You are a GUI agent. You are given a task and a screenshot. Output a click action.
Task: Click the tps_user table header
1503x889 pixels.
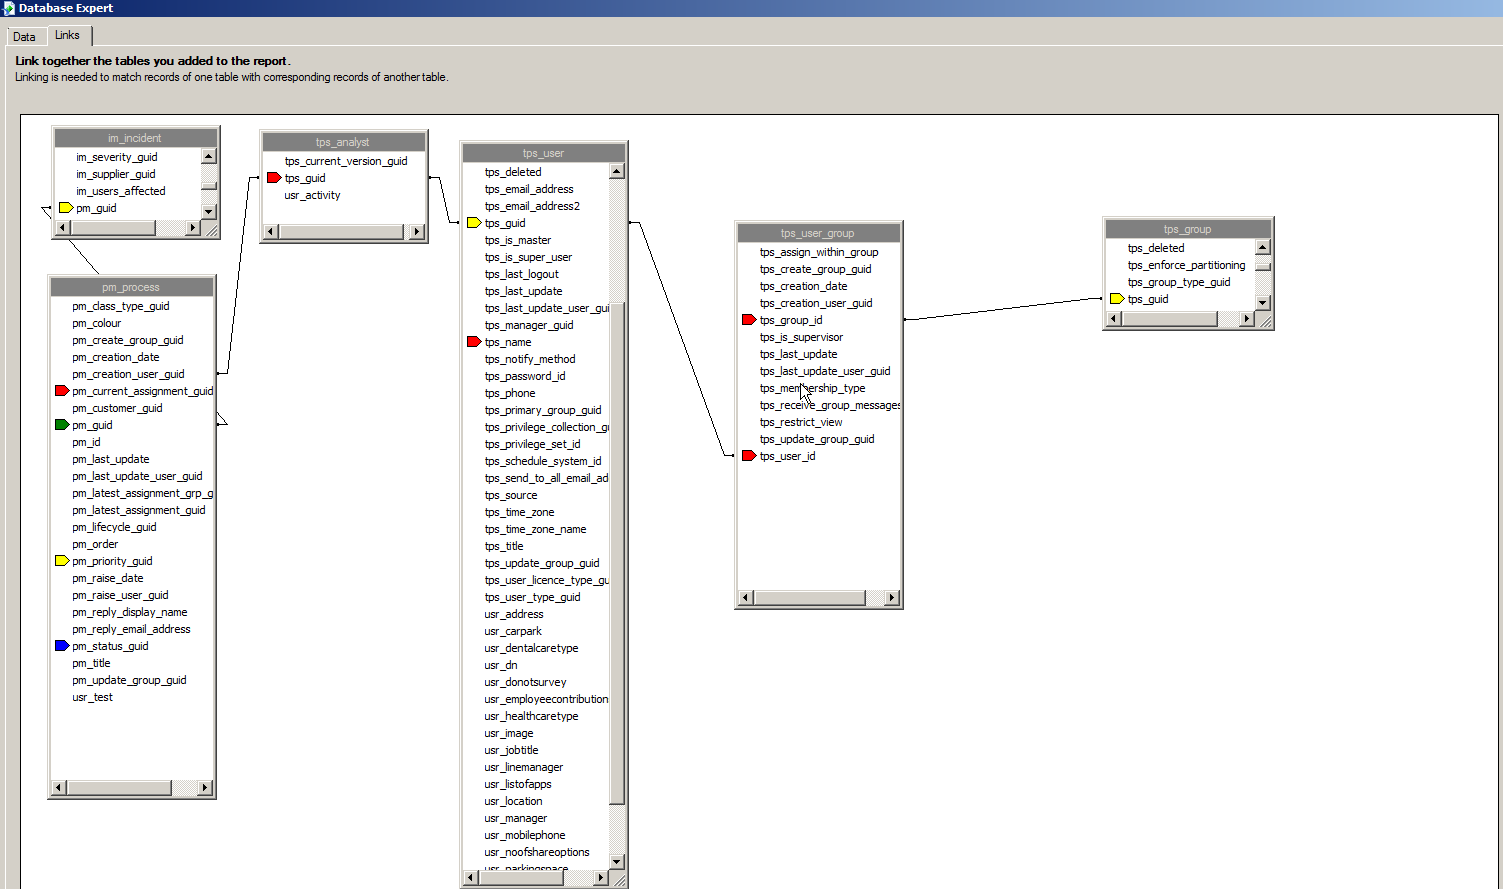tap(544, 153)
